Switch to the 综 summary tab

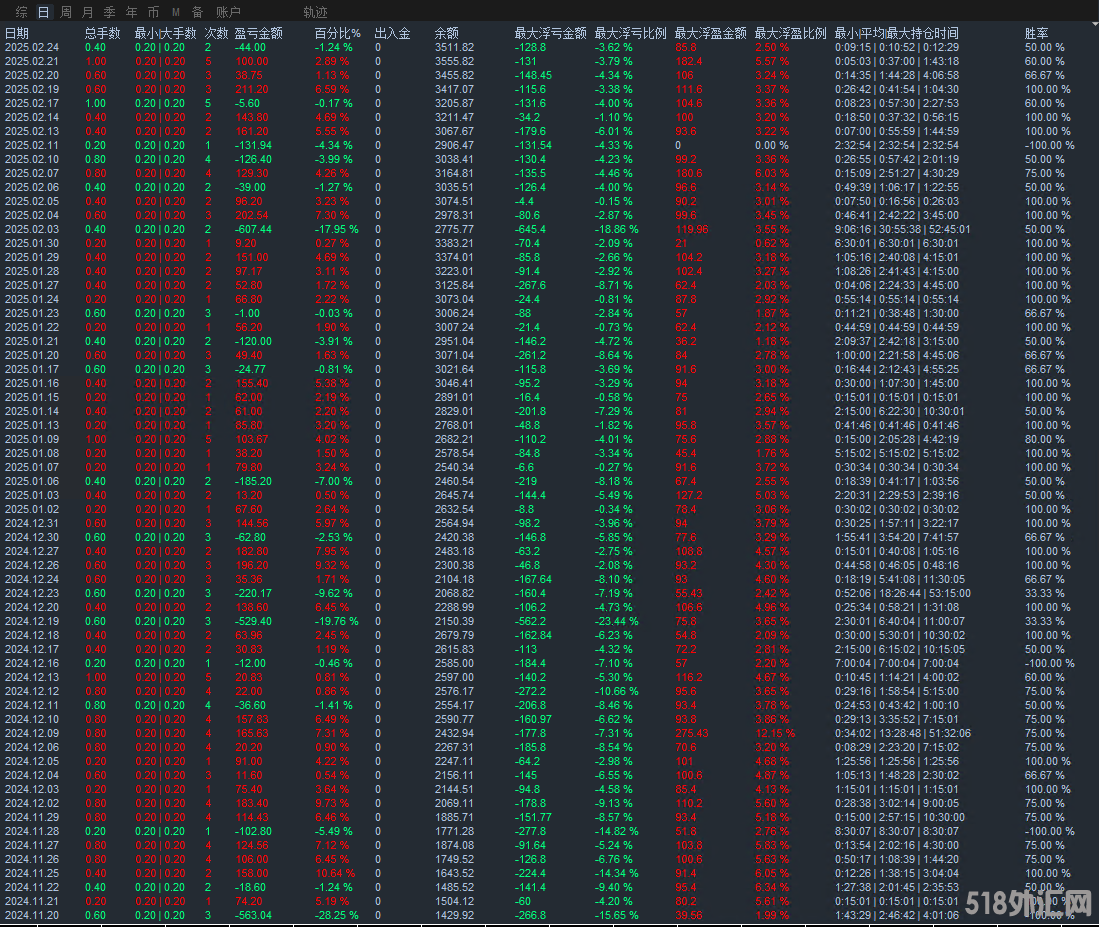click(x=21, y=12)
